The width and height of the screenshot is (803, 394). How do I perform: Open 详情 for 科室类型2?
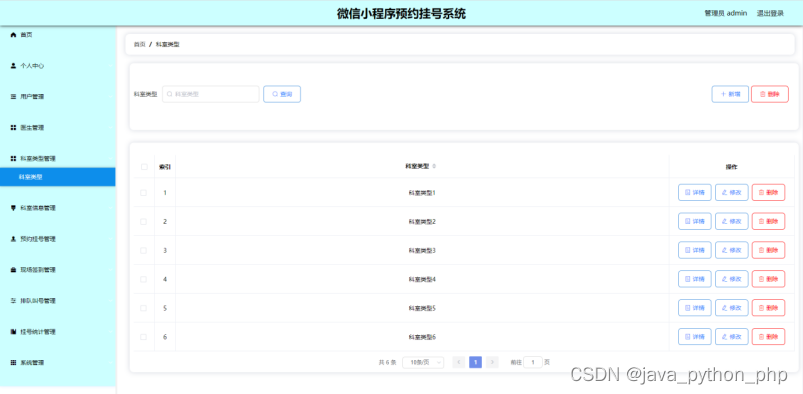click(x=694, y=221)
